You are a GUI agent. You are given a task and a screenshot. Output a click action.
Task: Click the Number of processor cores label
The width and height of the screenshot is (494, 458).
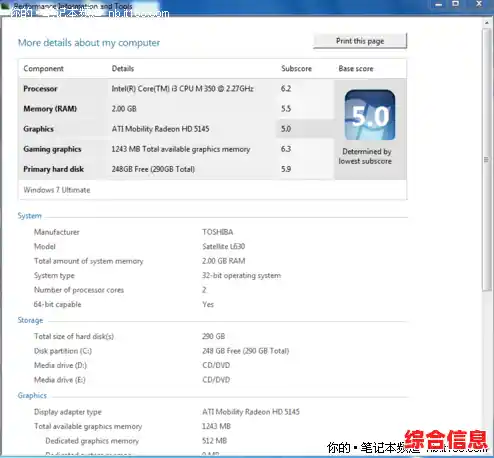tap(79, 290)
